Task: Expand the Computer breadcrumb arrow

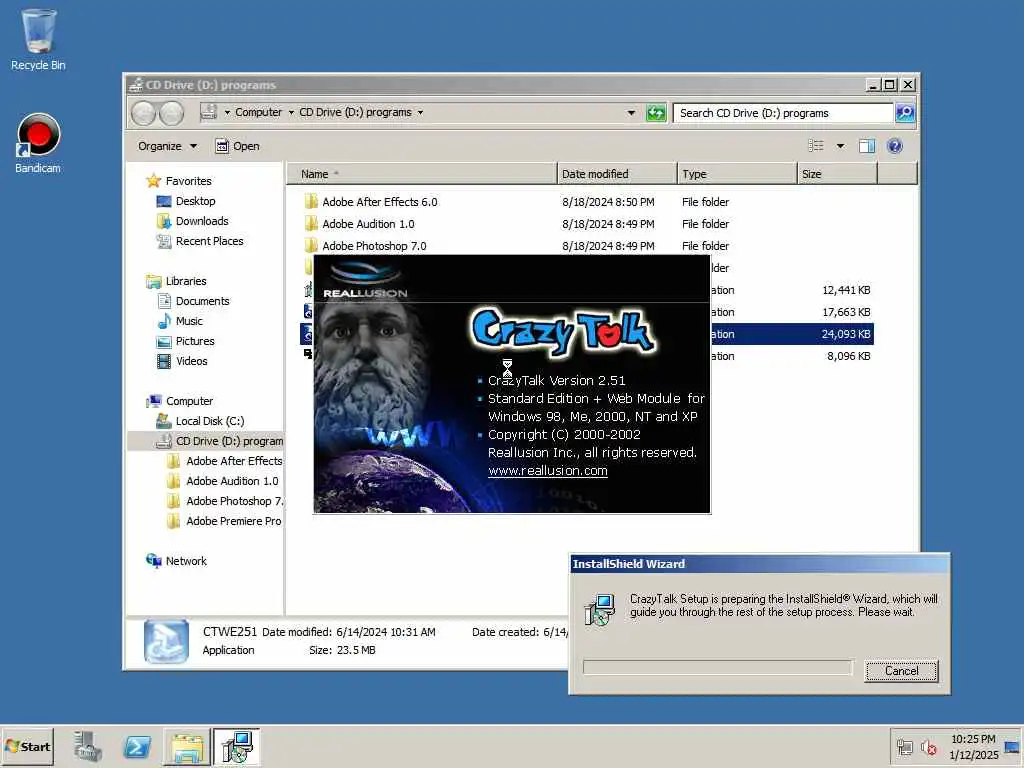Action: 291,113
